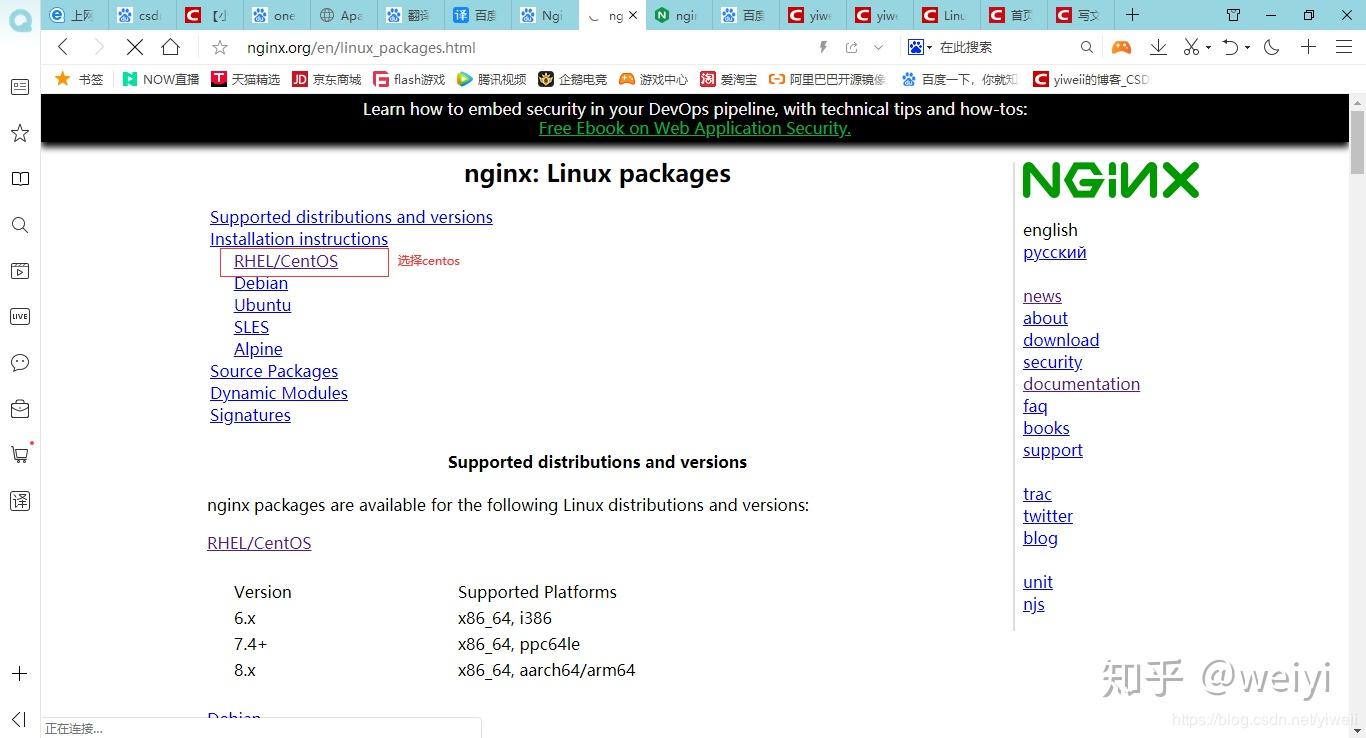This screenshot has height=738, width=1366.
Task: Open a new tab with the plus button
Action: tap(1132, 15)
